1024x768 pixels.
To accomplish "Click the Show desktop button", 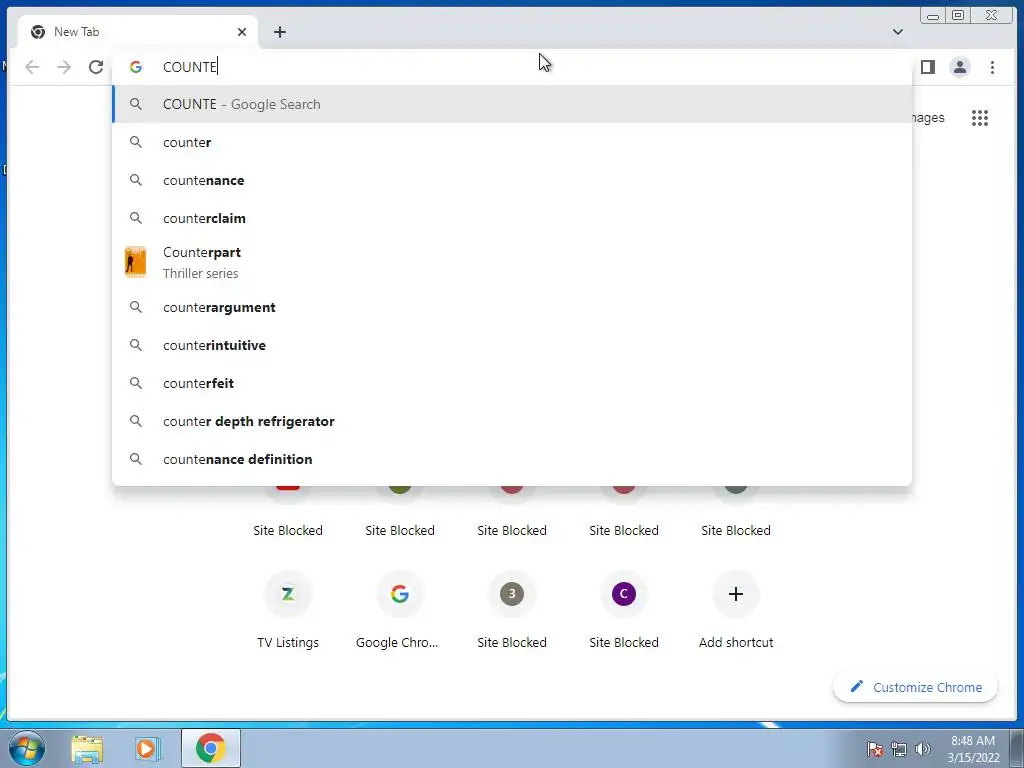I will click(x=1017, y=748).
